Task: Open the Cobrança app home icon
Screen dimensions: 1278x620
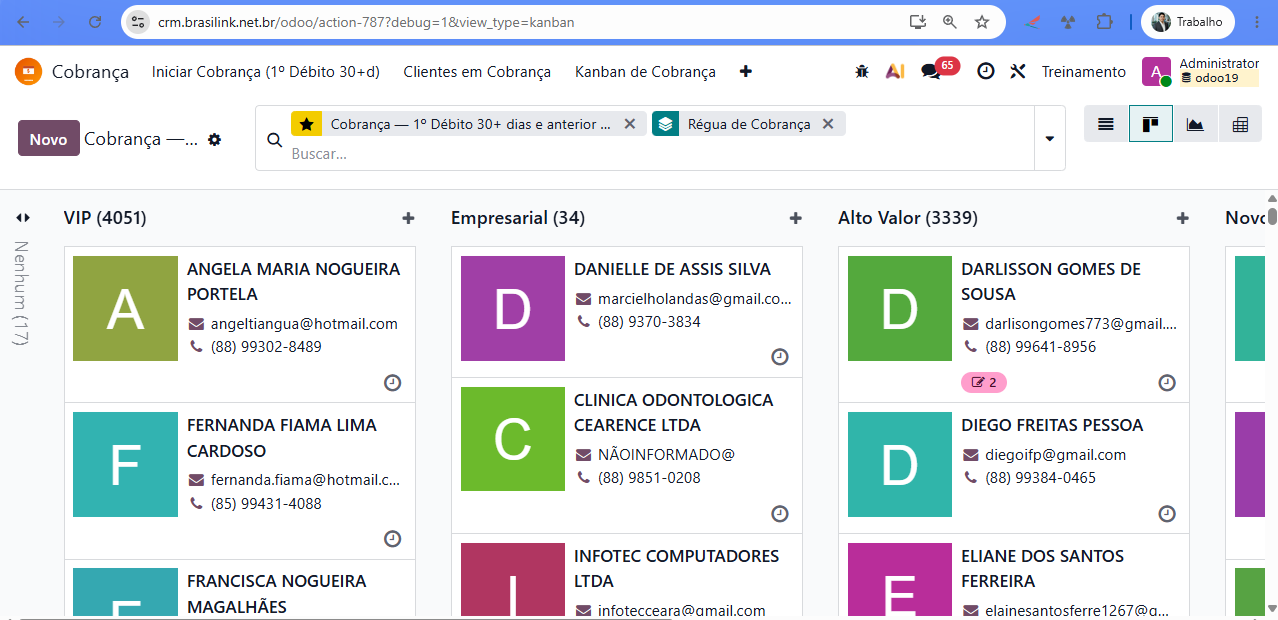Action: 29,71
